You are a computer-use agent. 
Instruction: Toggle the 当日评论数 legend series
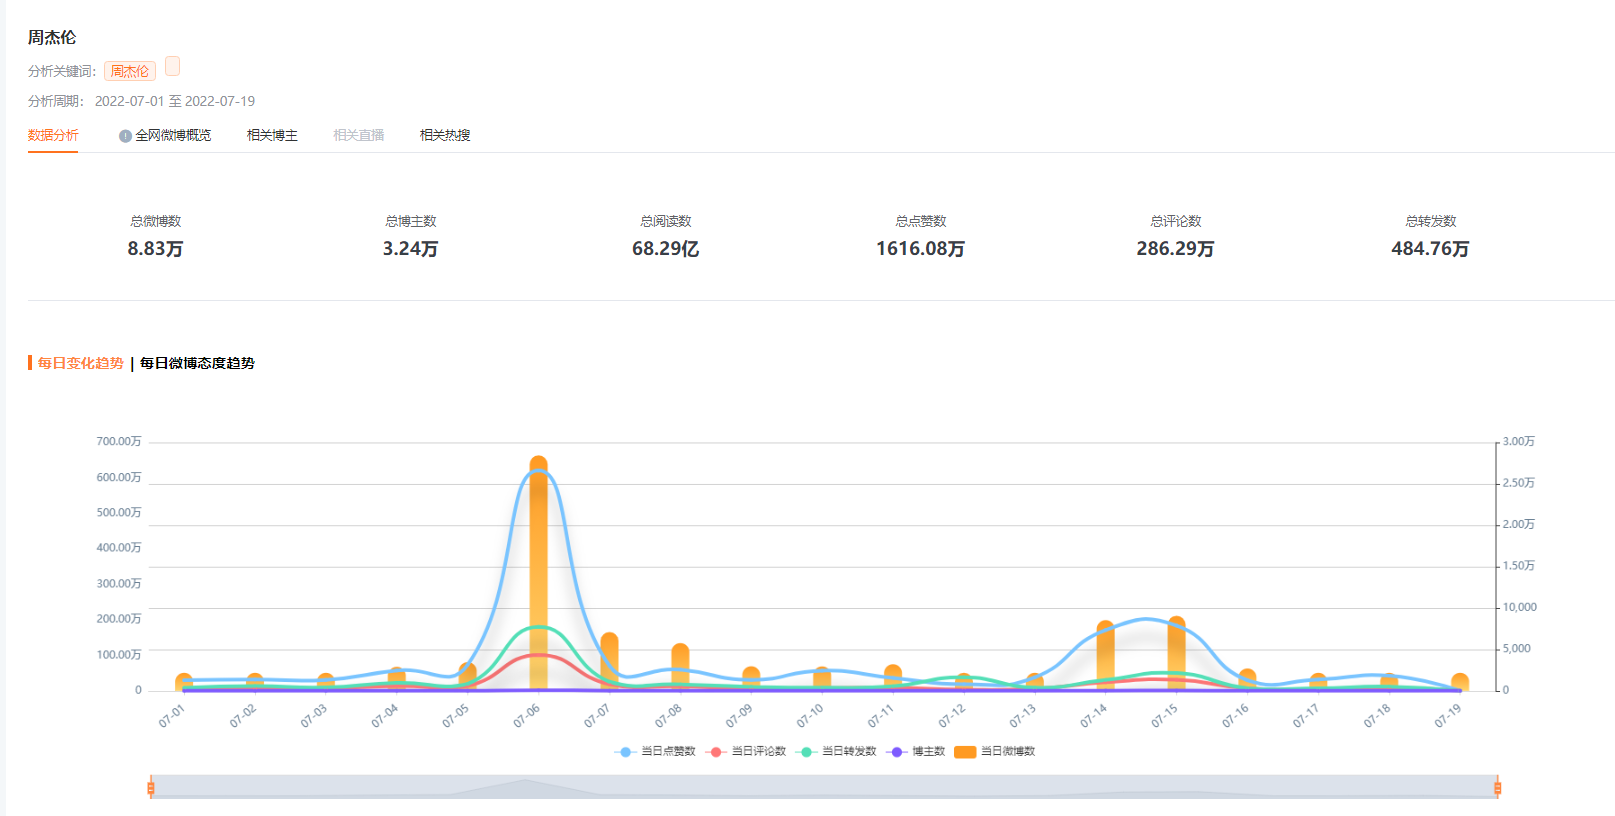pos(746,751)
